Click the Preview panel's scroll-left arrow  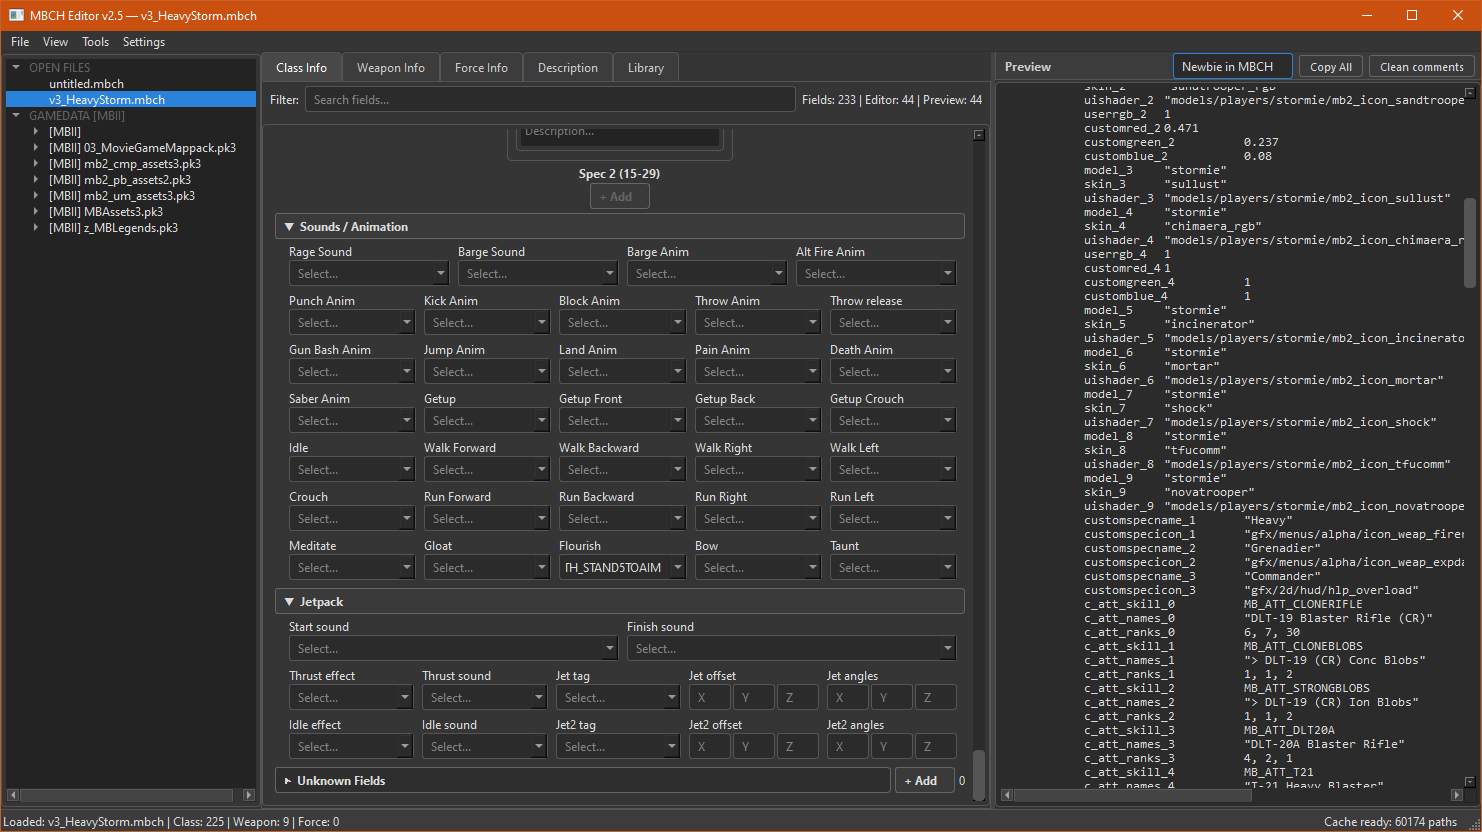1007,795
